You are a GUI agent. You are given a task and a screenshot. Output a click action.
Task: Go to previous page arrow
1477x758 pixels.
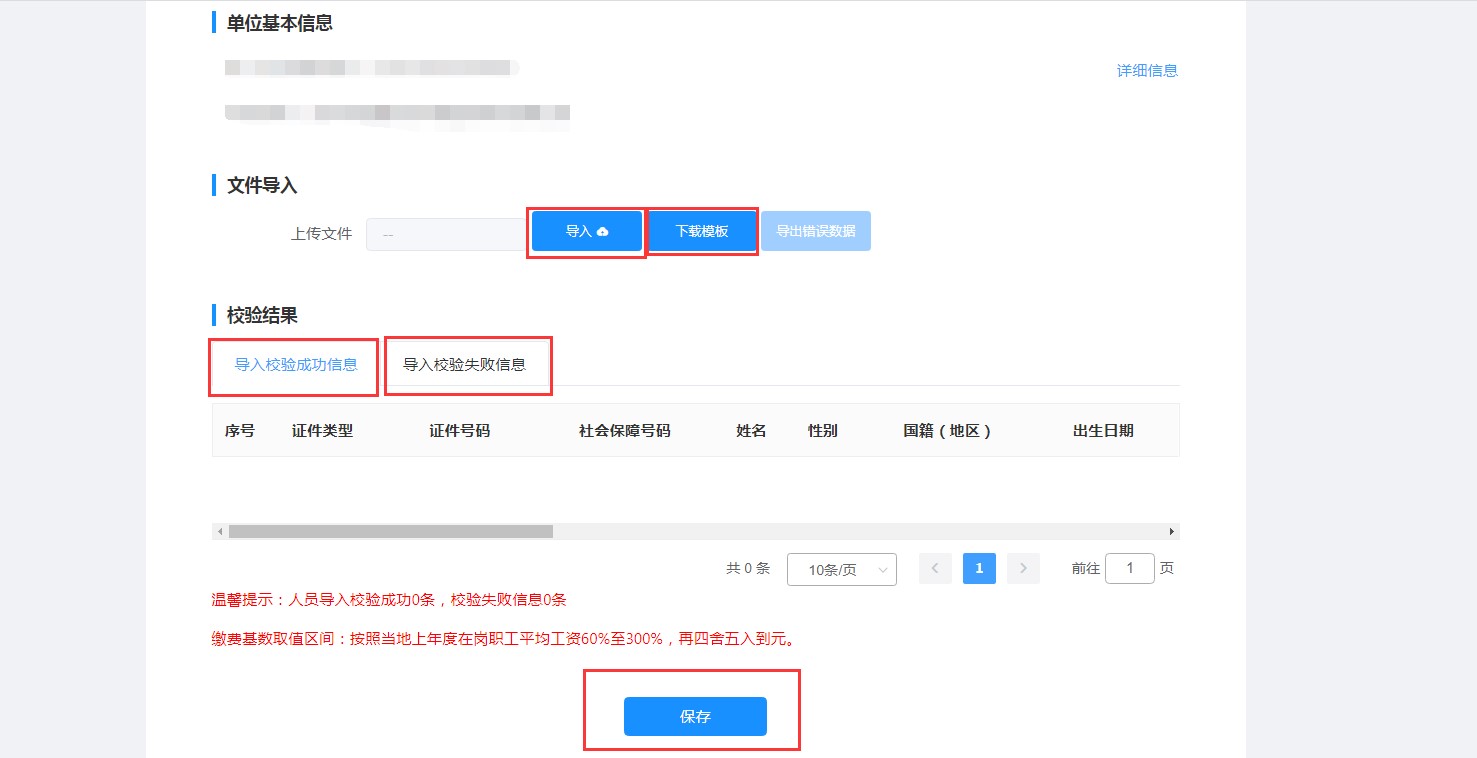pyautogui.click(x=935, y=568)
